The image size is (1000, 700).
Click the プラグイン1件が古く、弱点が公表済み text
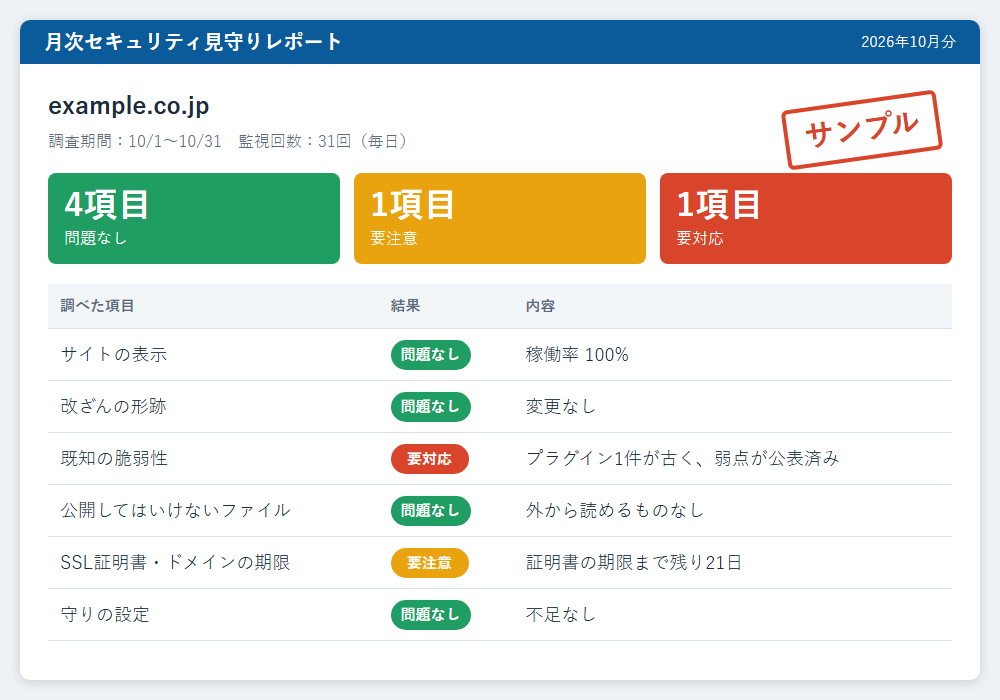pos(682,458)
